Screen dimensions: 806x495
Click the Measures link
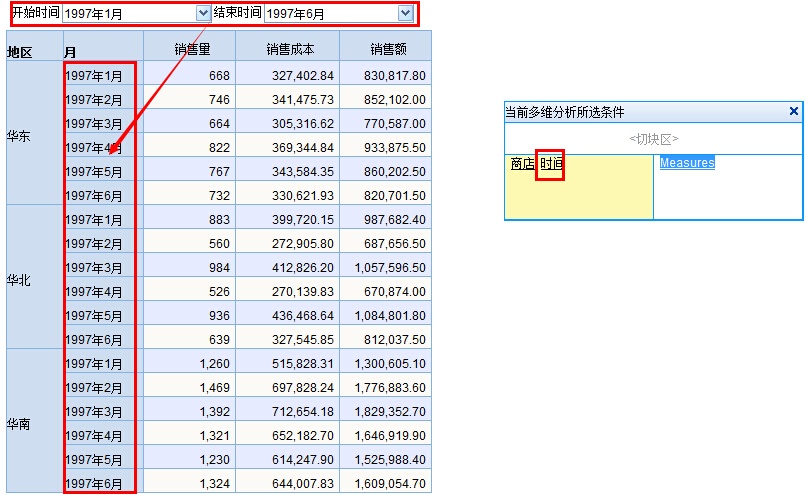[x=687, y=163]
